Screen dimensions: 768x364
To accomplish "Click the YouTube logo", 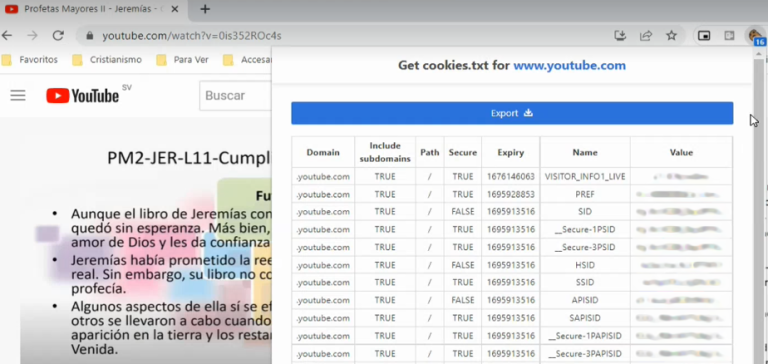I will (x=83, y=96).
